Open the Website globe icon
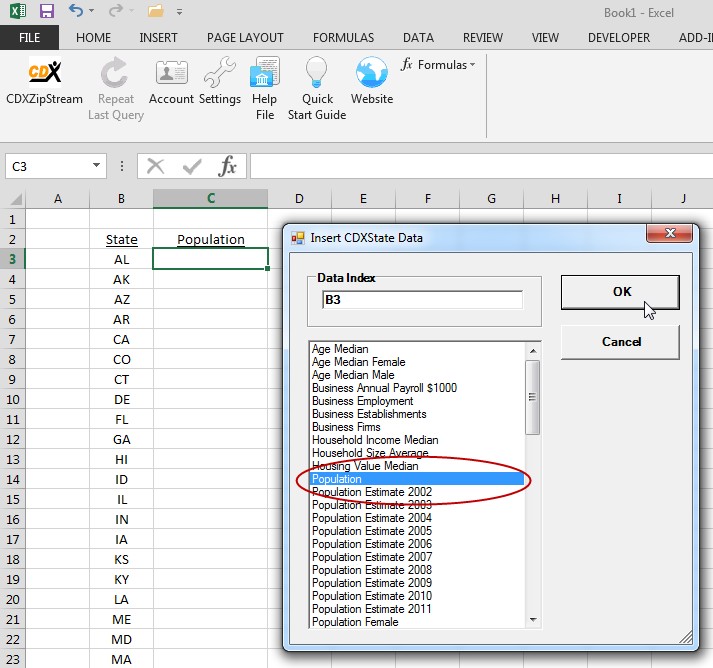 (x=372, y=72)
